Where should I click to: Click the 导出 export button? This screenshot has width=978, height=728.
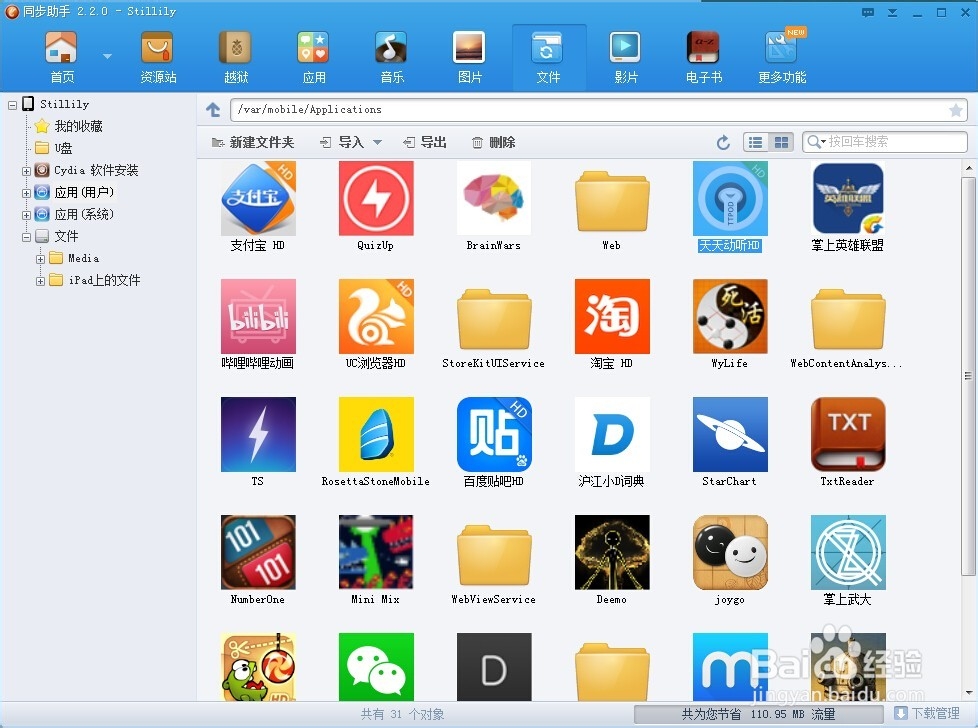(425, 142)
